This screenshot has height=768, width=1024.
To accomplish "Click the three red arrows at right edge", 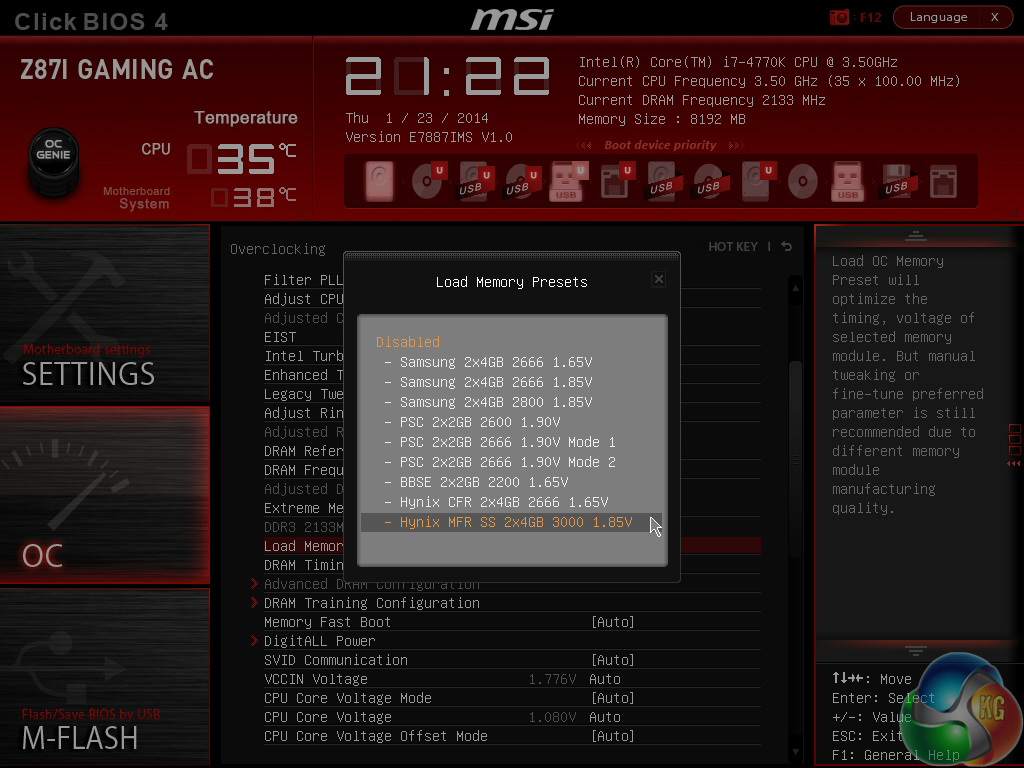I will click(x=1014, y=464).
